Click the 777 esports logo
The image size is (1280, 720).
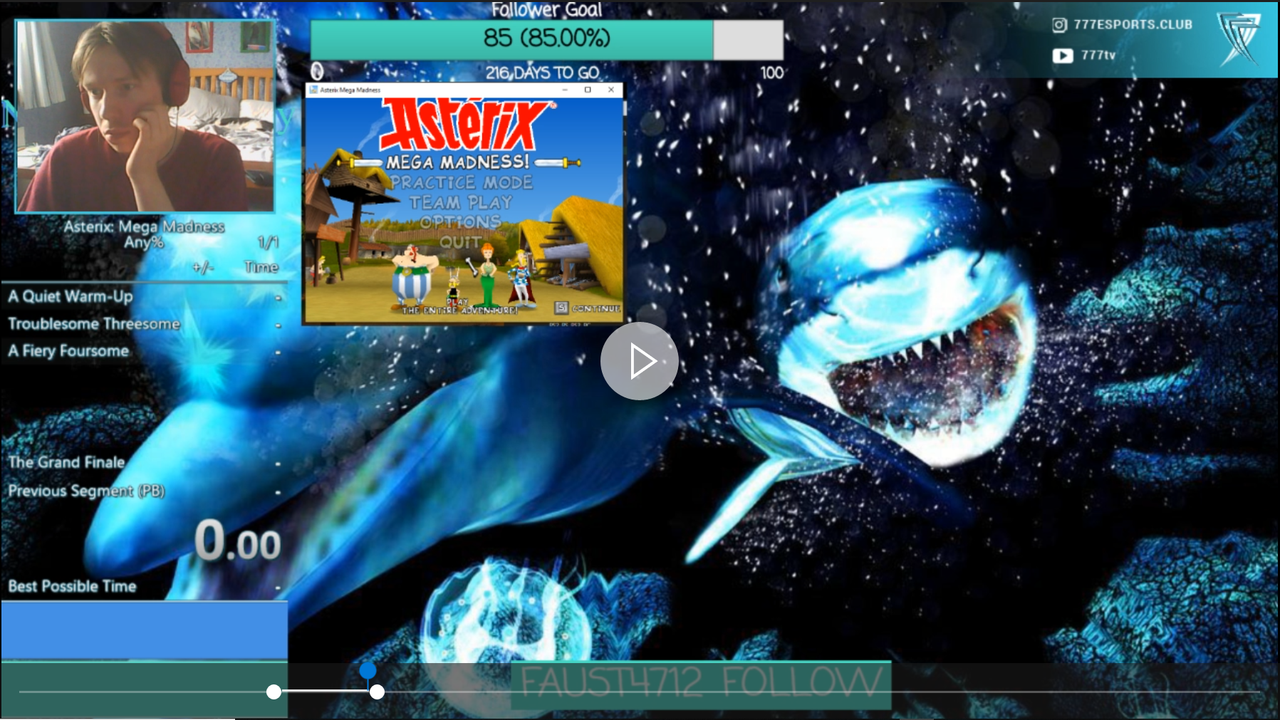pos(1239,40)
